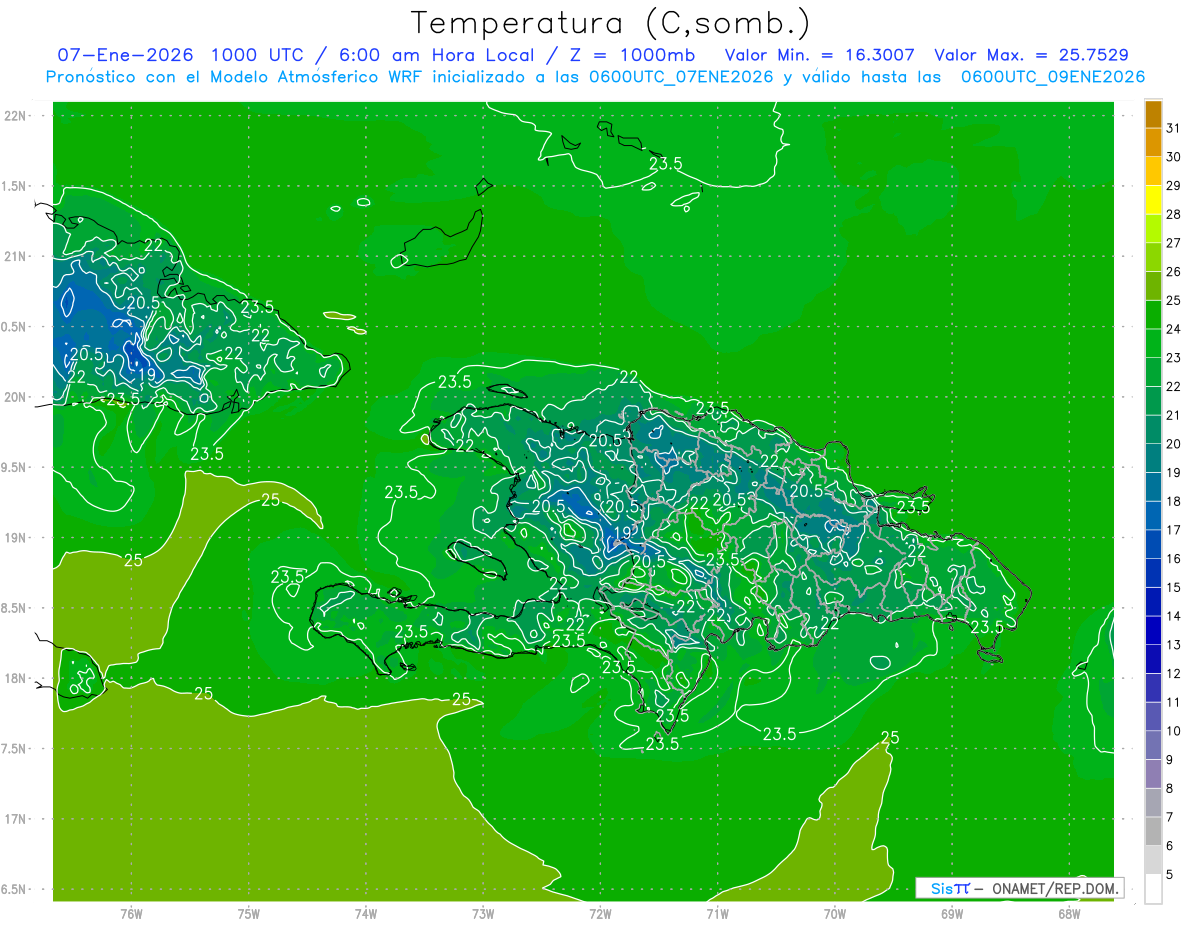Screen dimensions: 1200x927
Task: Click the "20N" latitude axis label
Action: coord(15,397)
